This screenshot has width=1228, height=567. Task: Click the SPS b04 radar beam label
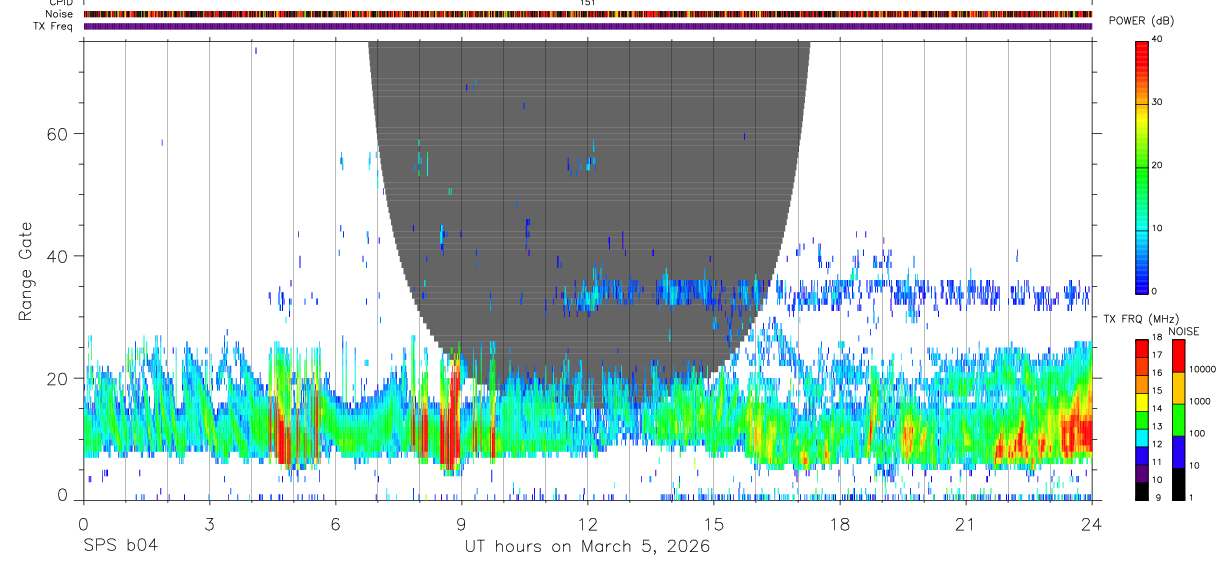pos(120,546)
